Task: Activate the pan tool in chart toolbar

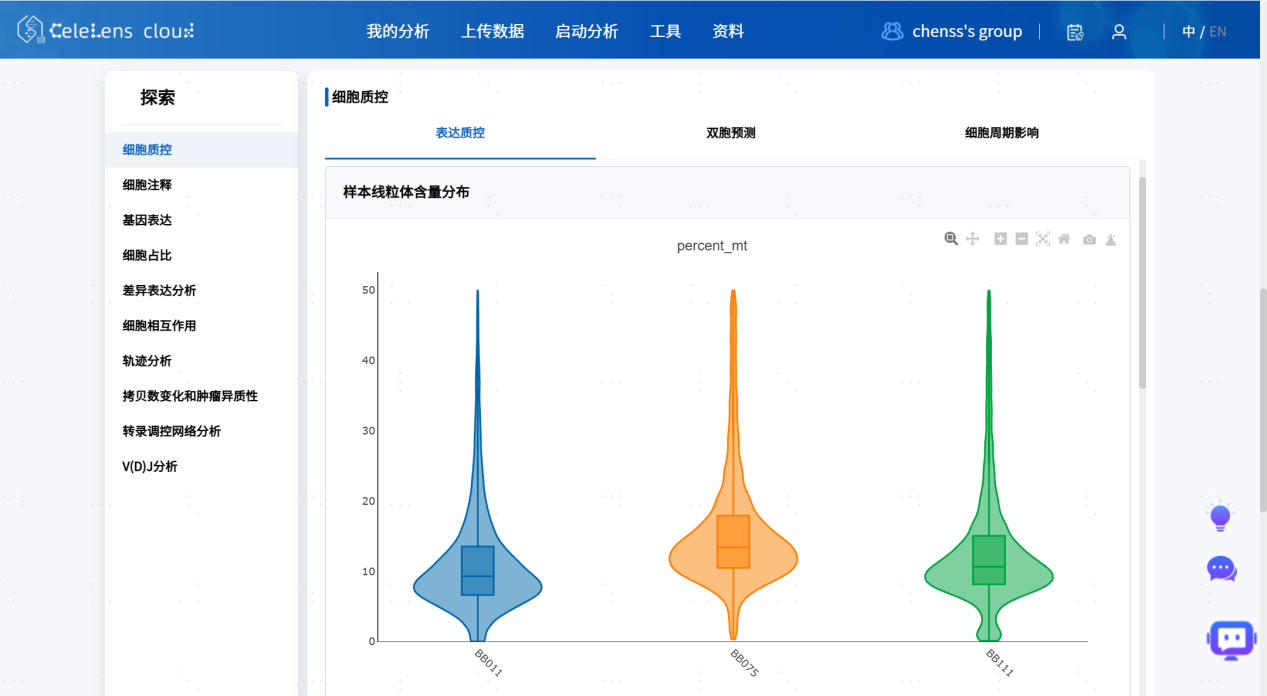Action: tap(972, 239)
